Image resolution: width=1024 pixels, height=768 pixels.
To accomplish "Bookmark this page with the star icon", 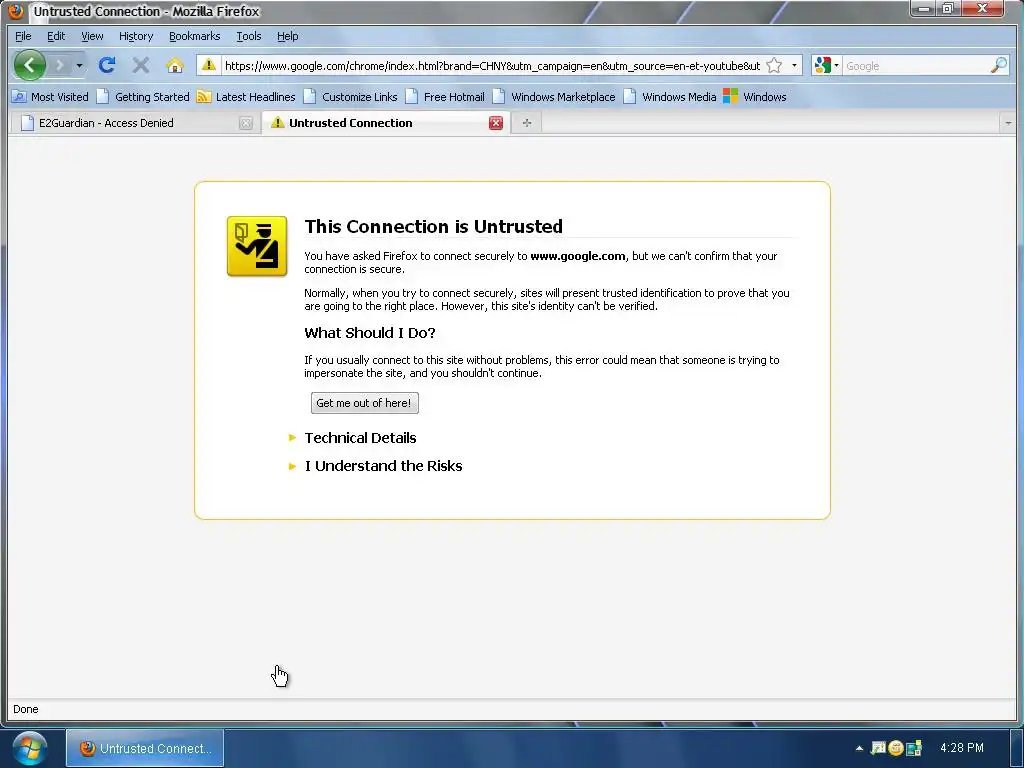I will [x=774, y=65].
